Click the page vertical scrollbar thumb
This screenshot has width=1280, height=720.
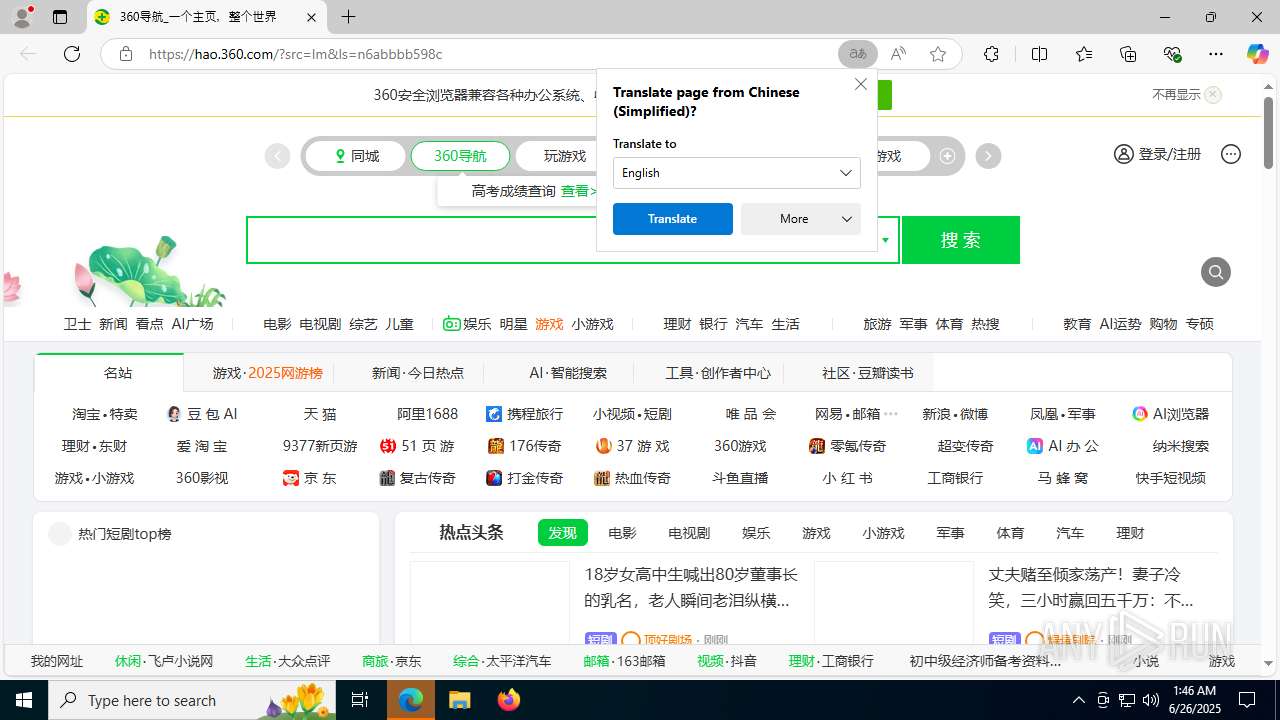[1268, 131]
